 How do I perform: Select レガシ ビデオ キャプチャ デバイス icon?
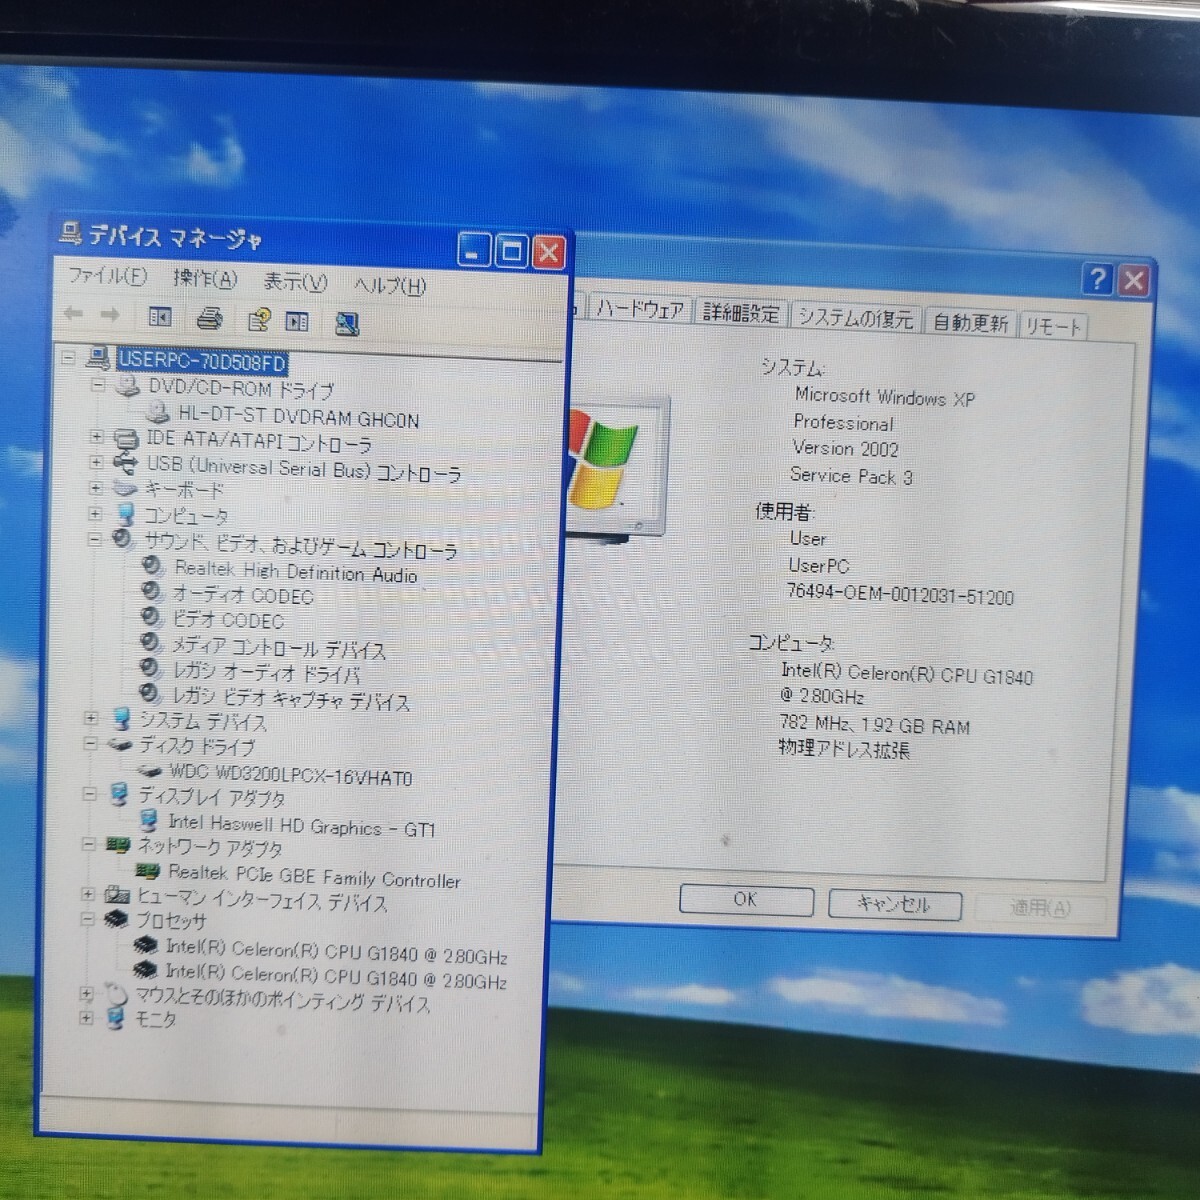[x=150, y=693]
